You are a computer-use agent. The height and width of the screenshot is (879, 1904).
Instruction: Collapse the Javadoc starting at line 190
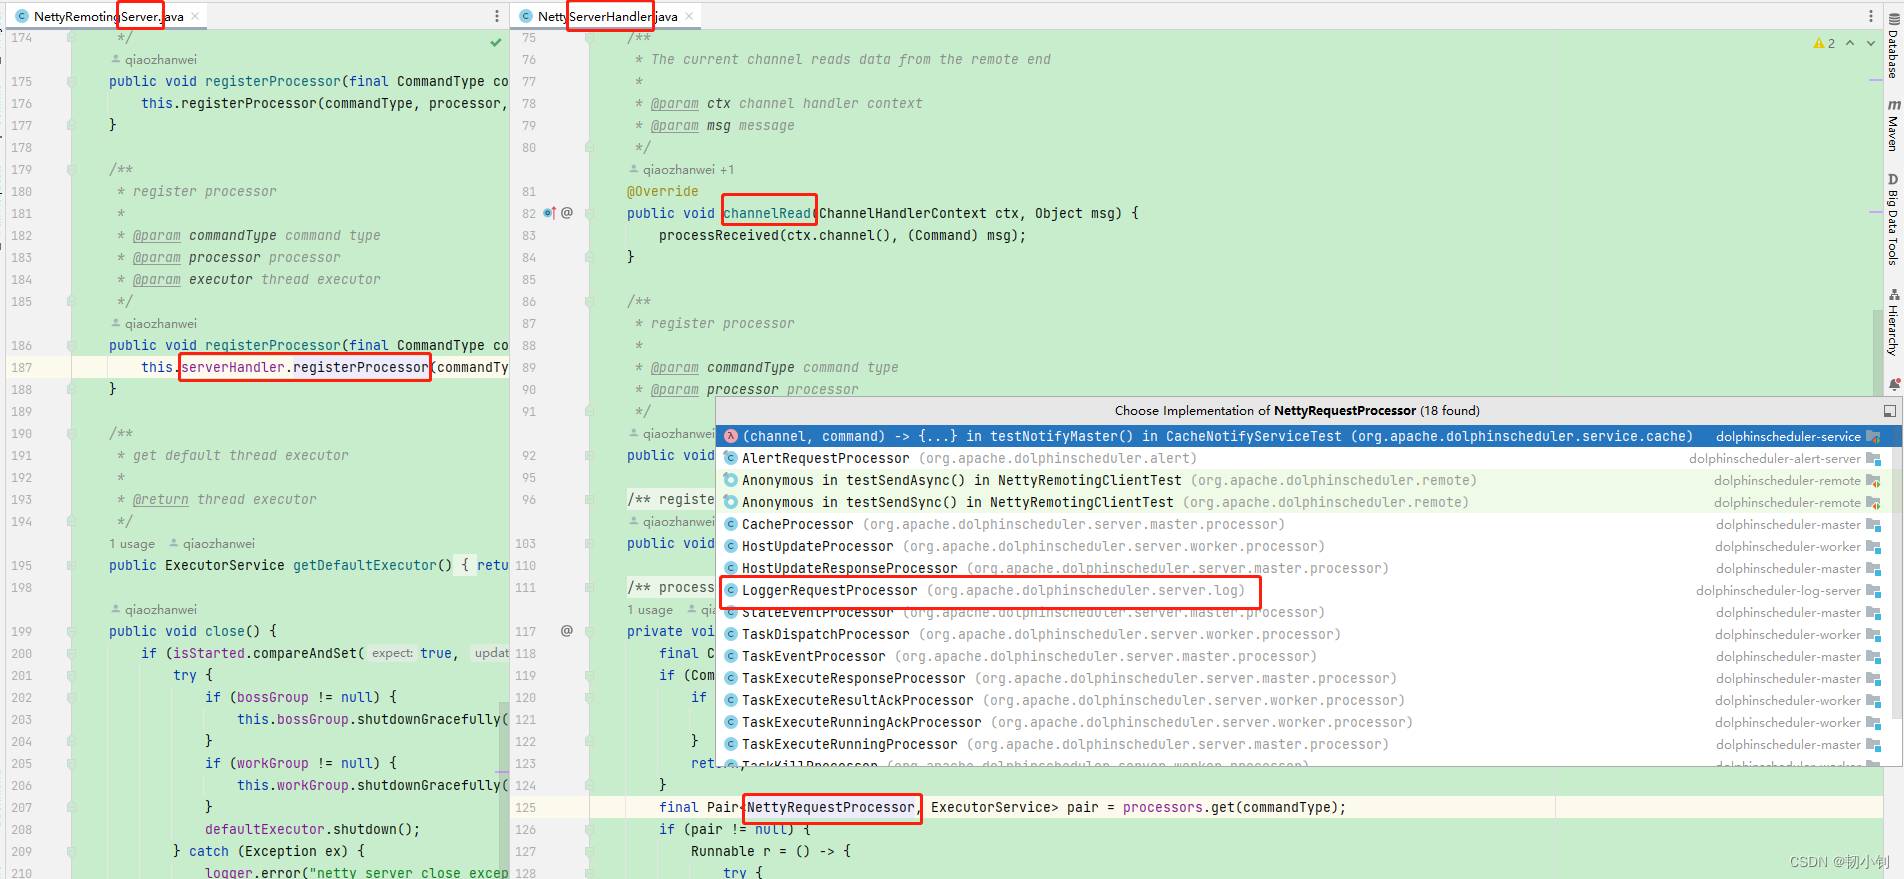tap(71, 433)
